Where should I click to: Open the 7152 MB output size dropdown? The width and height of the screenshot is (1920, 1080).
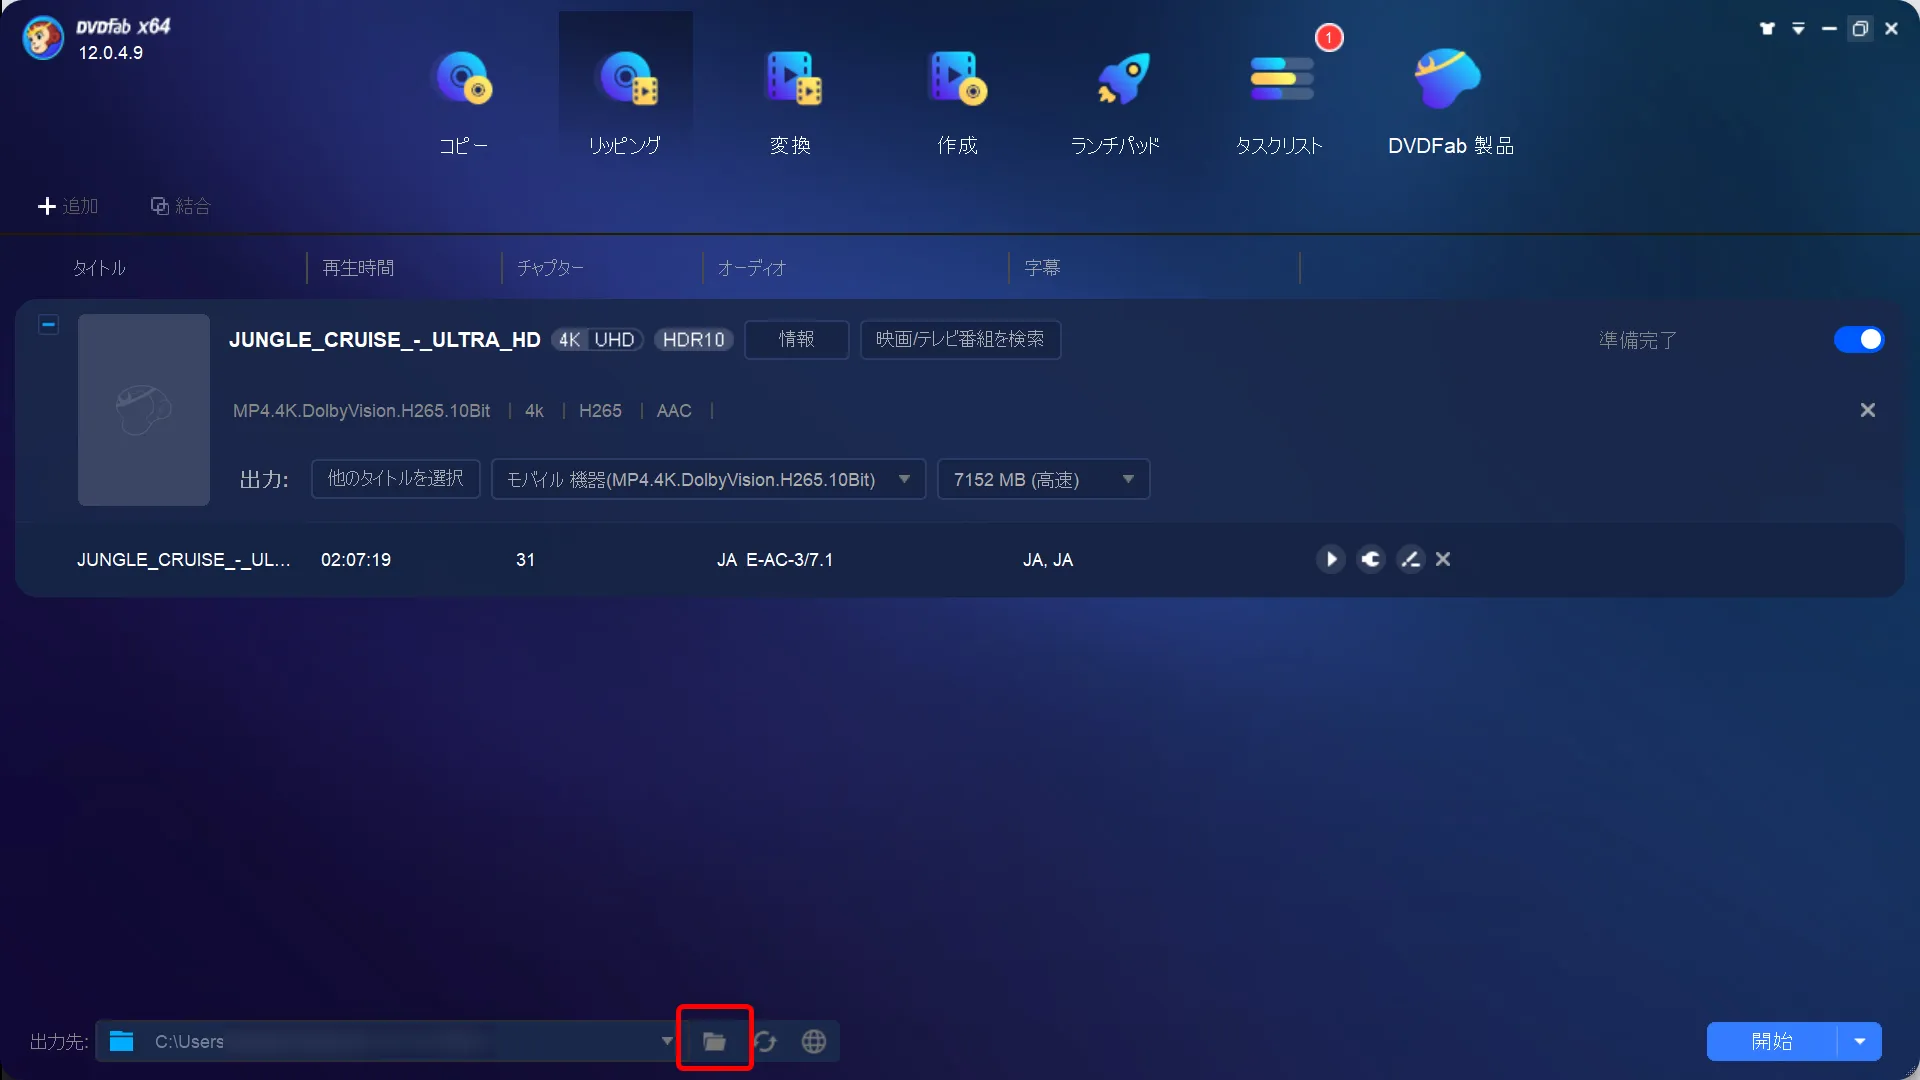coord(1044,479)
